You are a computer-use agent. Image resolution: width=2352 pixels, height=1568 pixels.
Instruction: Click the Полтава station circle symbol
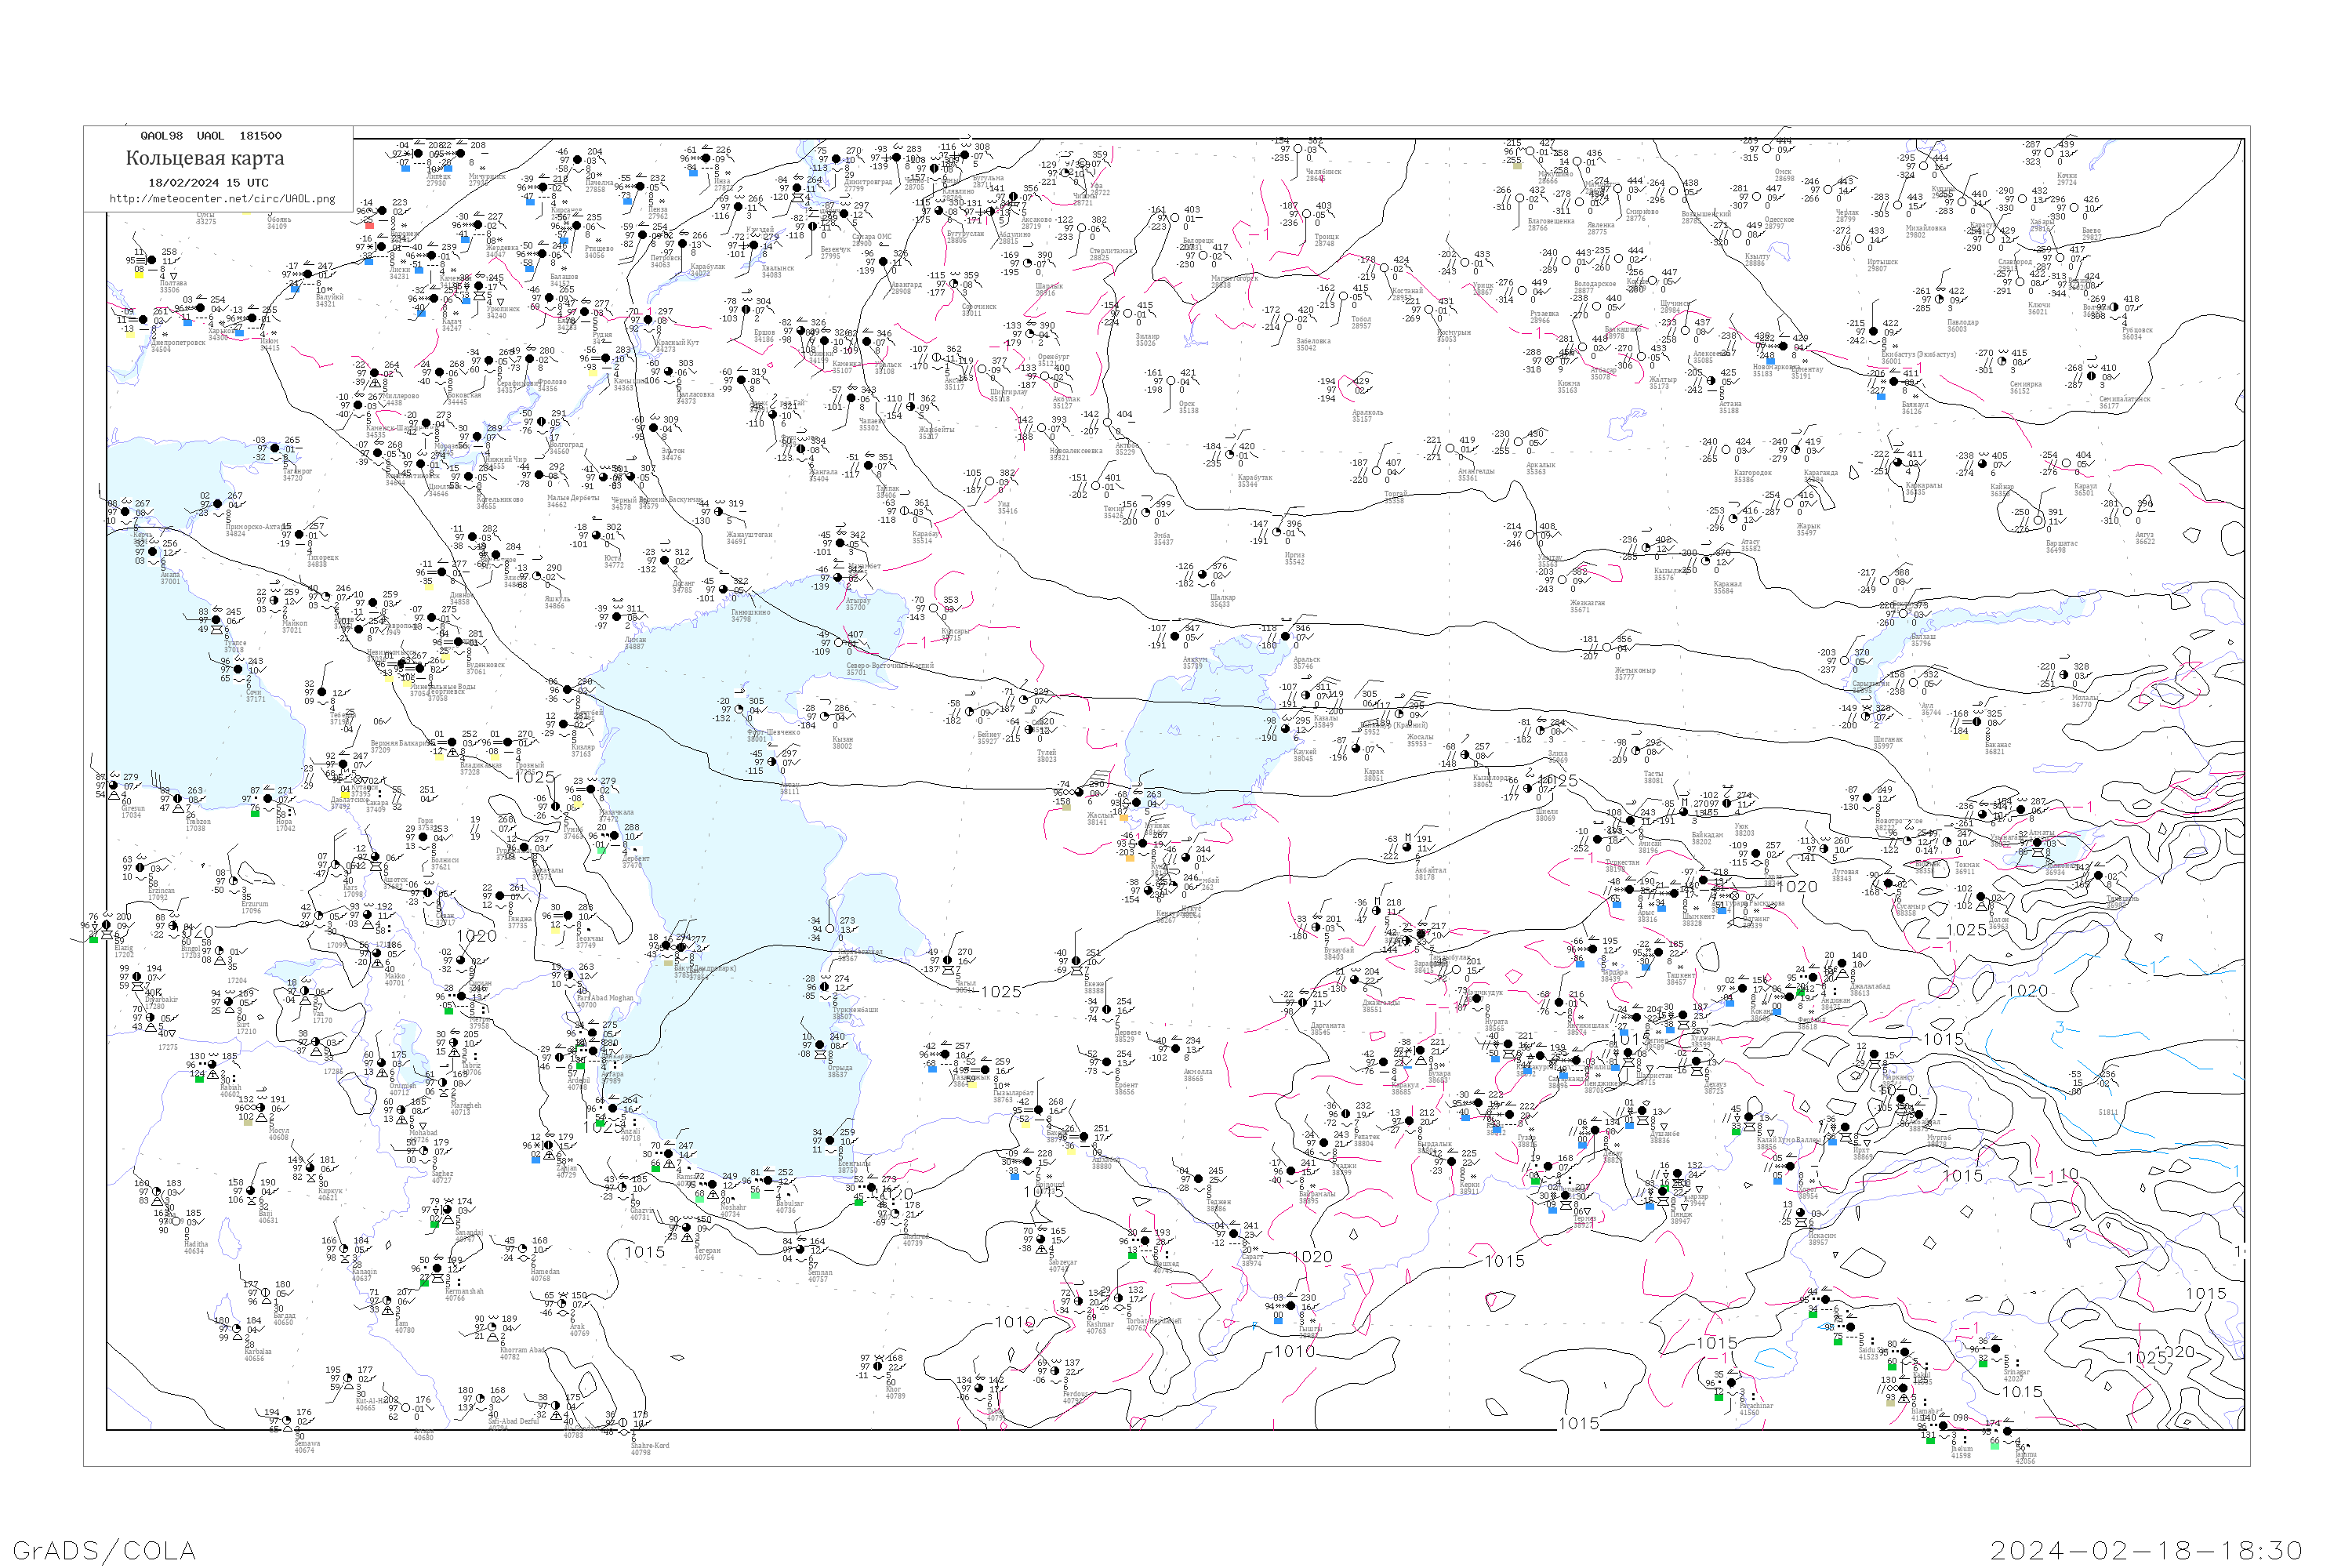(152, 261)
